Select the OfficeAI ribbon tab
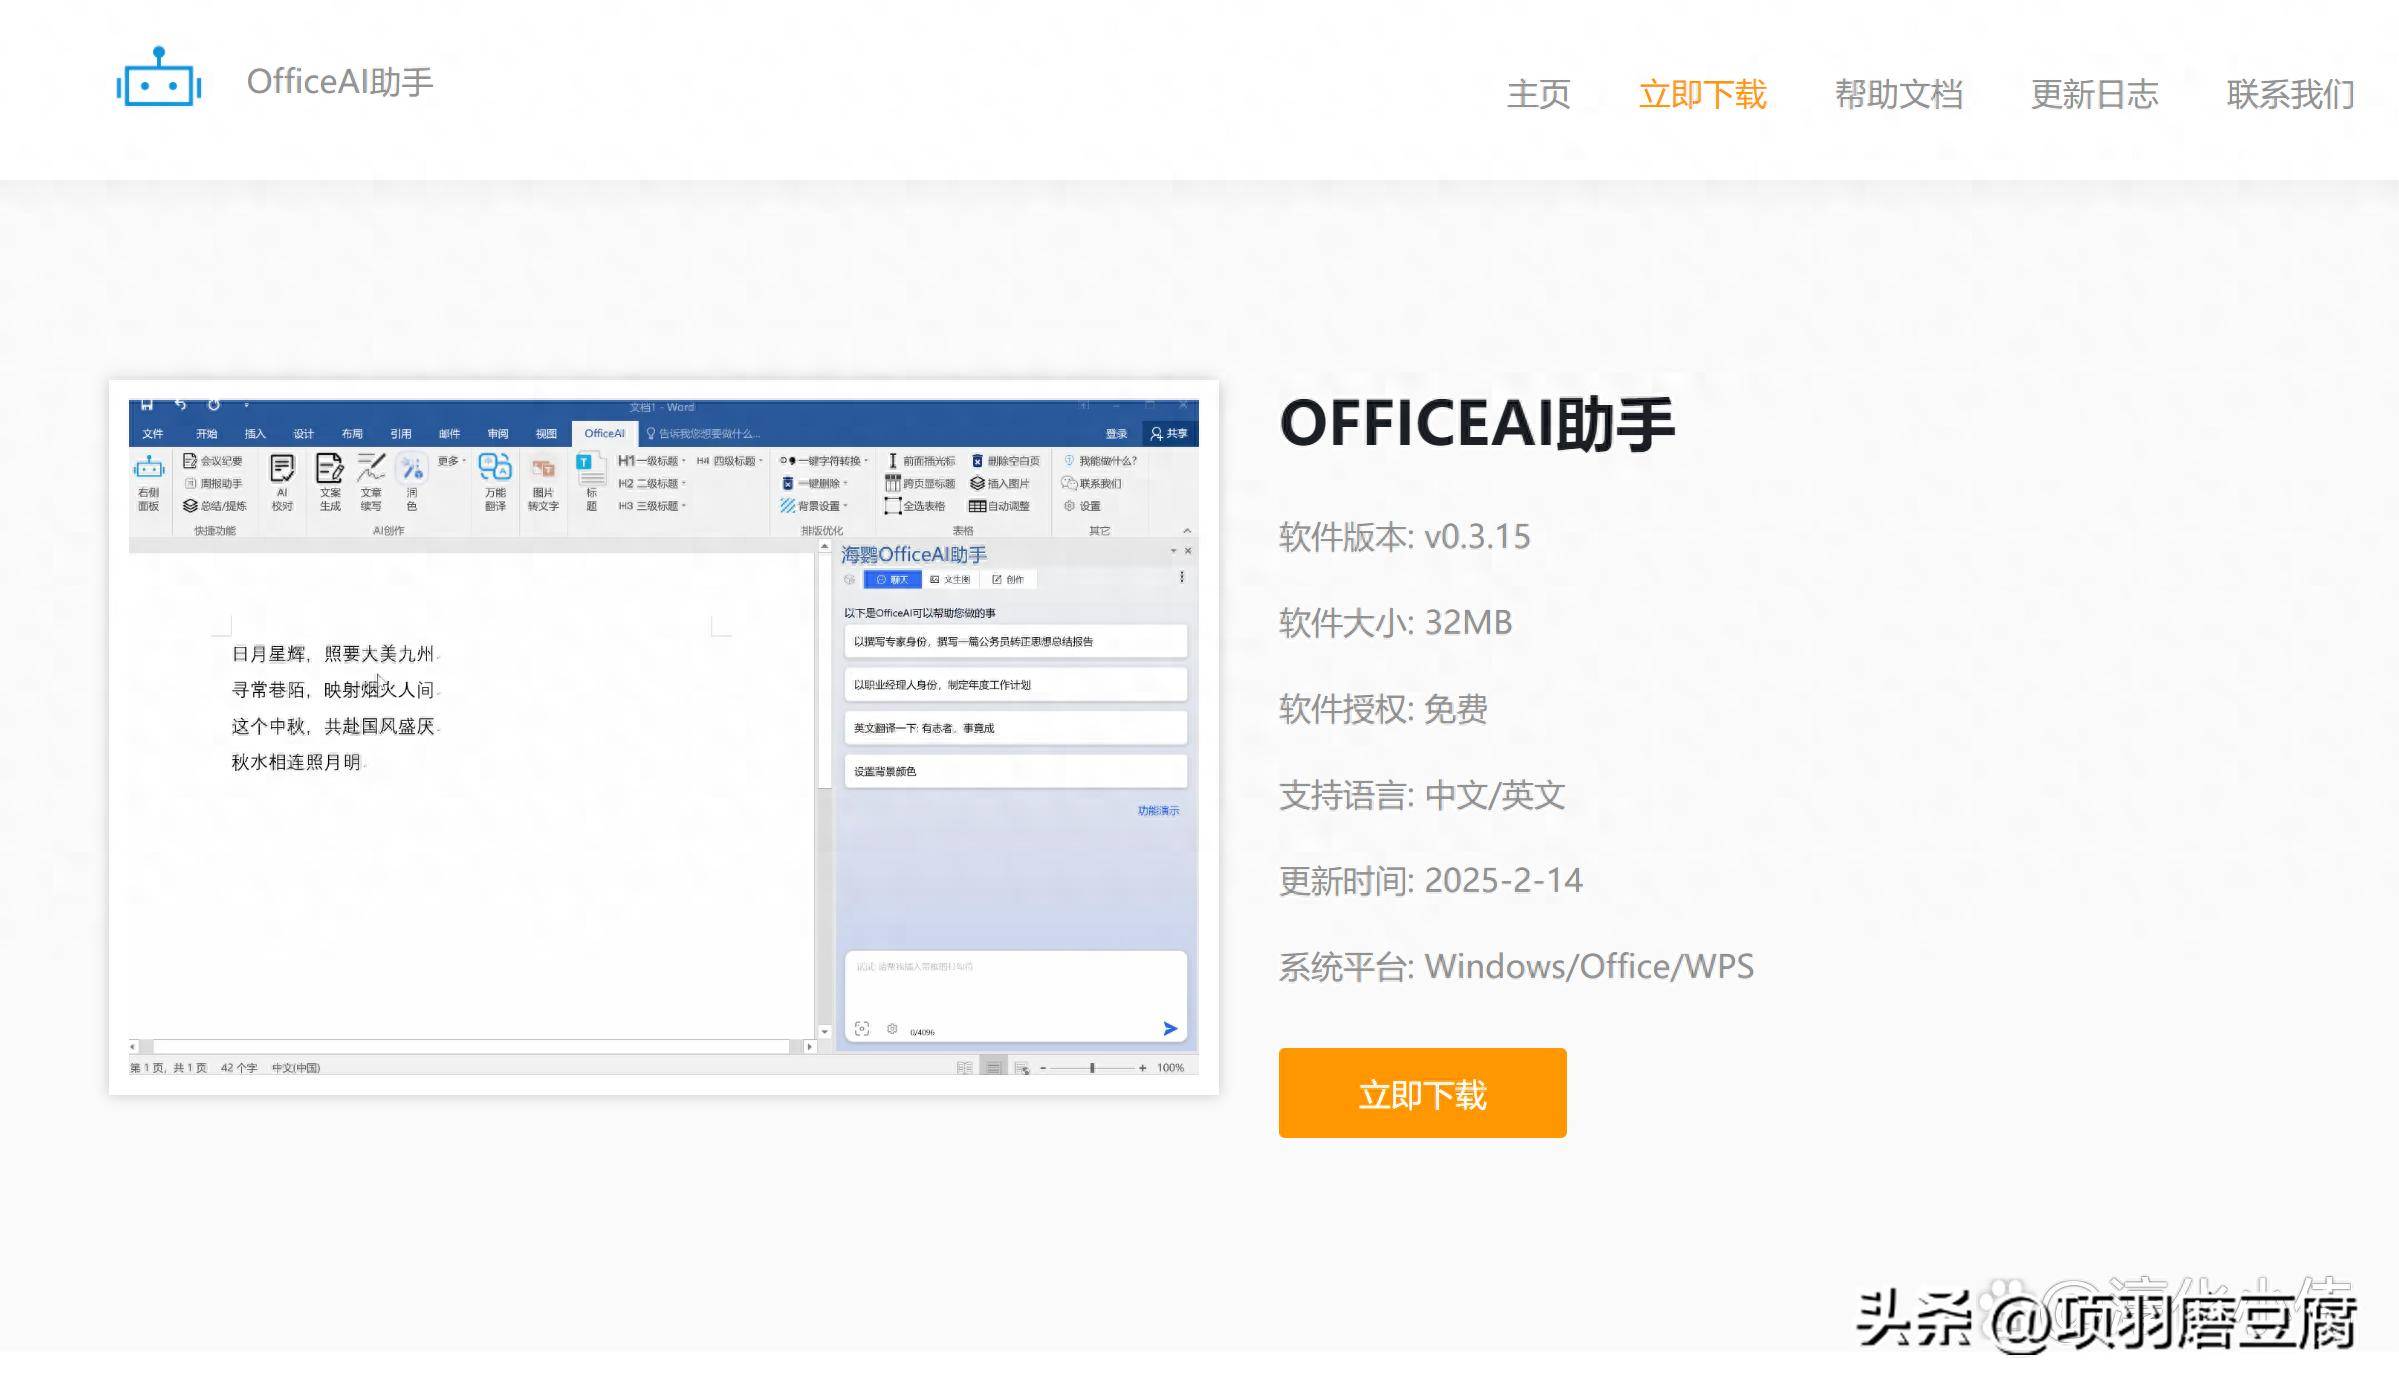2399x1391 pixels. point(604,433)
